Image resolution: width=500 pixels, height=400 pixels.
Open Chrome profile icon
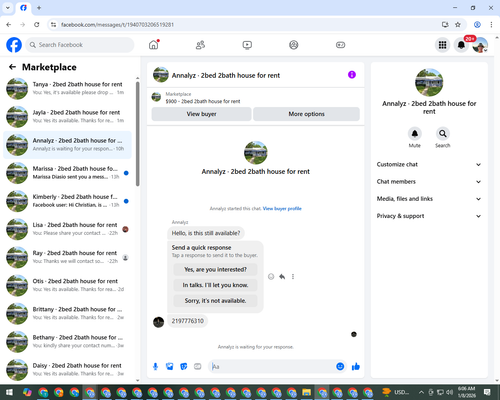click(477, 25)
